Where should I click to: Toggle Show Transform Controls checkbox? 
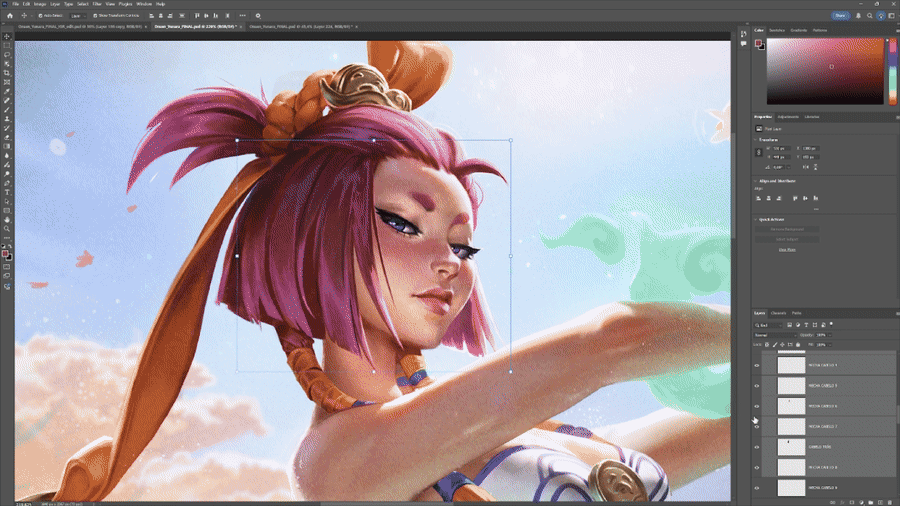[95, 15]
